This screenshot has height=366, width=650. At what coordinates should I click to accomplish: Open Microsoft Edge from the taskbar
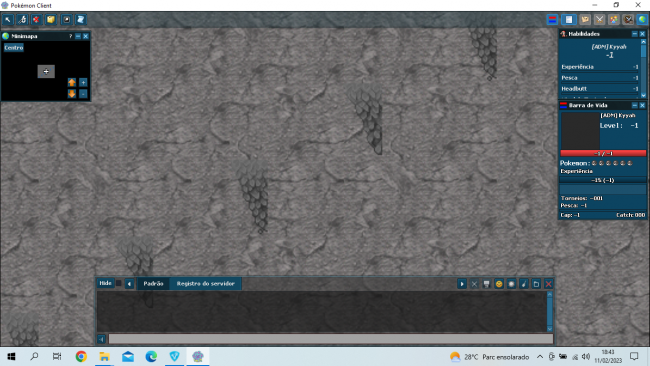pos(151,356)
